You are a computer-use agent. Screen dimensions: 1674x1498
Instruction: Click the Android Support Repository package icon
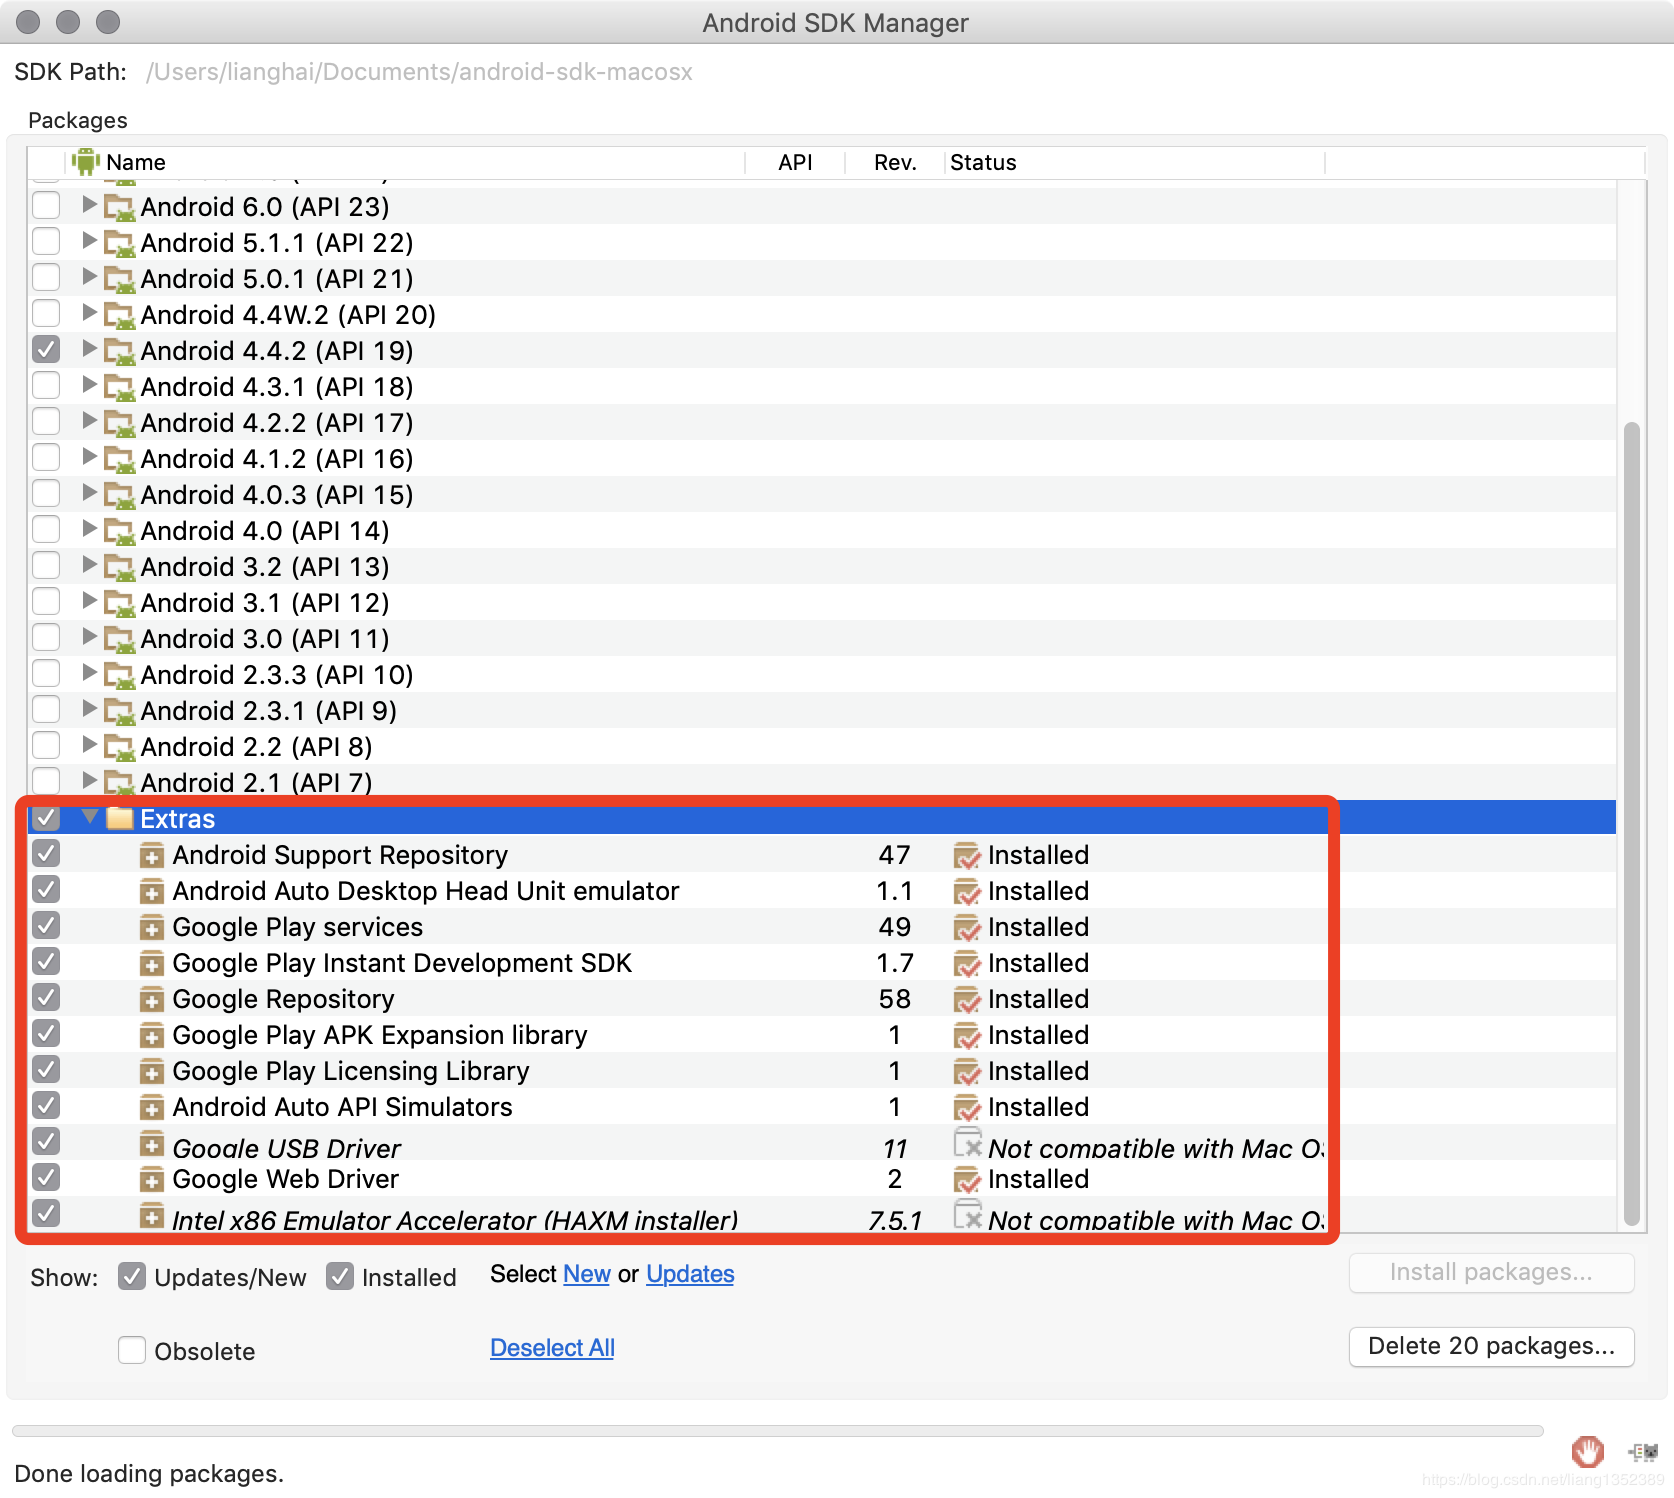pos(151,855)
